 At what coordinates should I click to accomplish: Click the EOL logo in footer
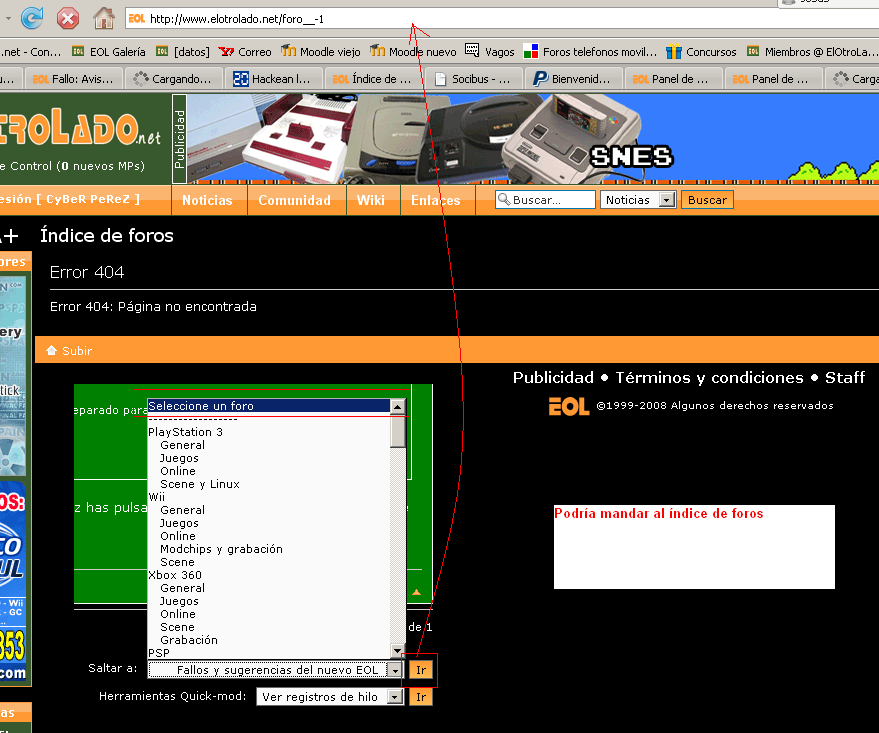tap(568, 406)
